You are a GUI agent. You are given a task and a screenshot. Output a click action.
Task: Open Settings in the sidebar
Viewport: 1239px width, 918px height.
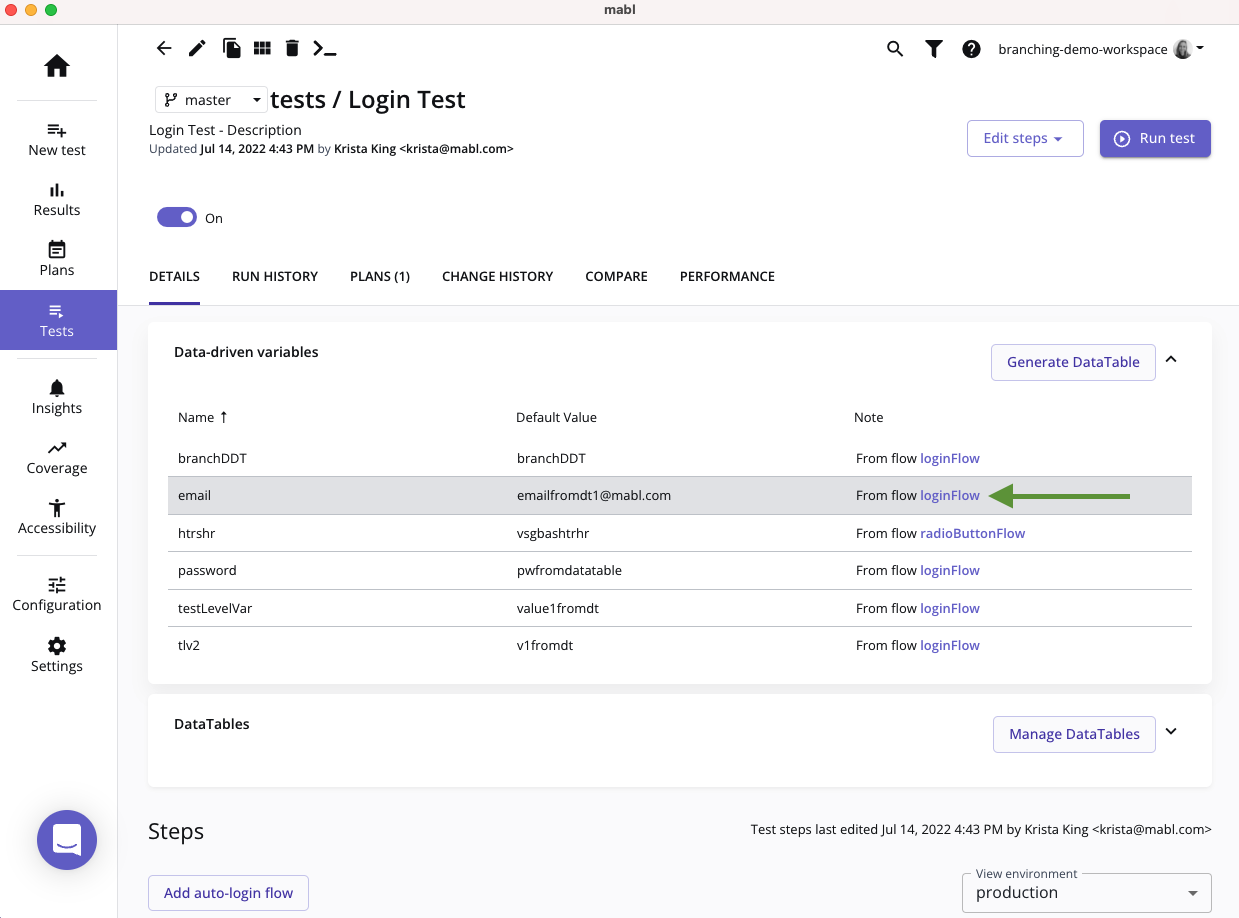point(57,656)
